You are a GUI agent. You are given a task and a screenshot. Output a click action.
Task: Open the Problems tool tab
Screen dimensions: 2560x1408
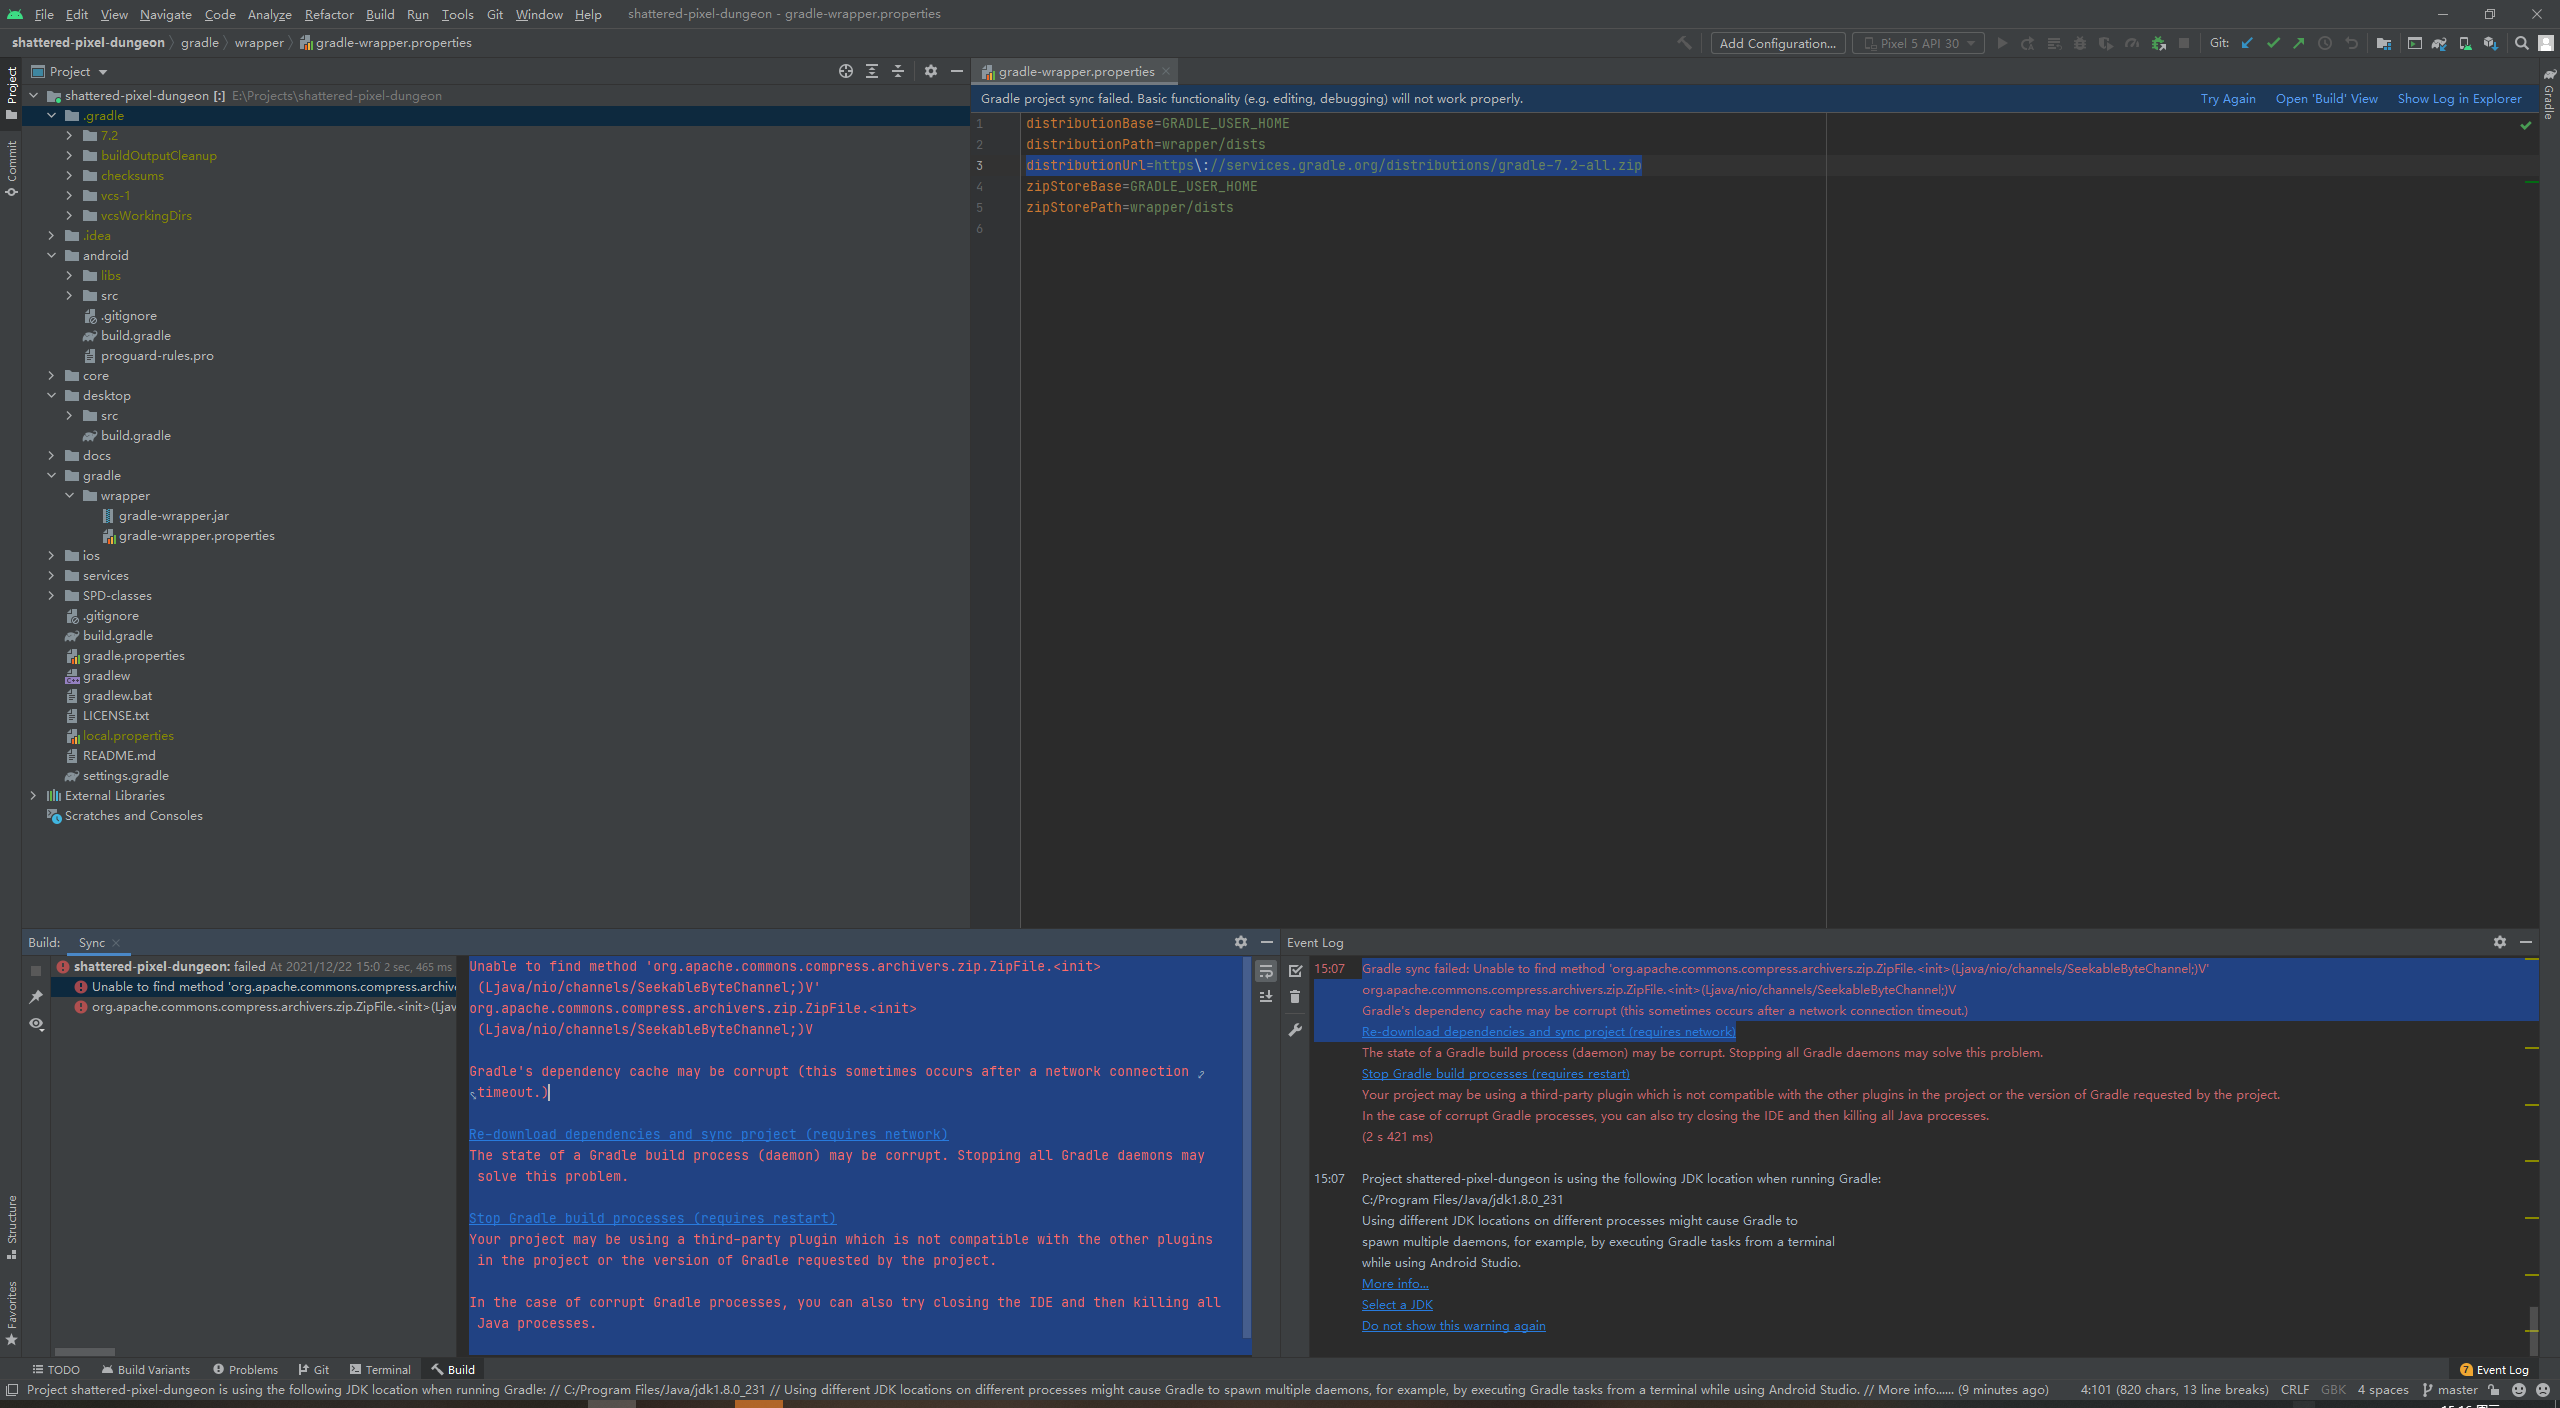click(x=245, y=1369)
